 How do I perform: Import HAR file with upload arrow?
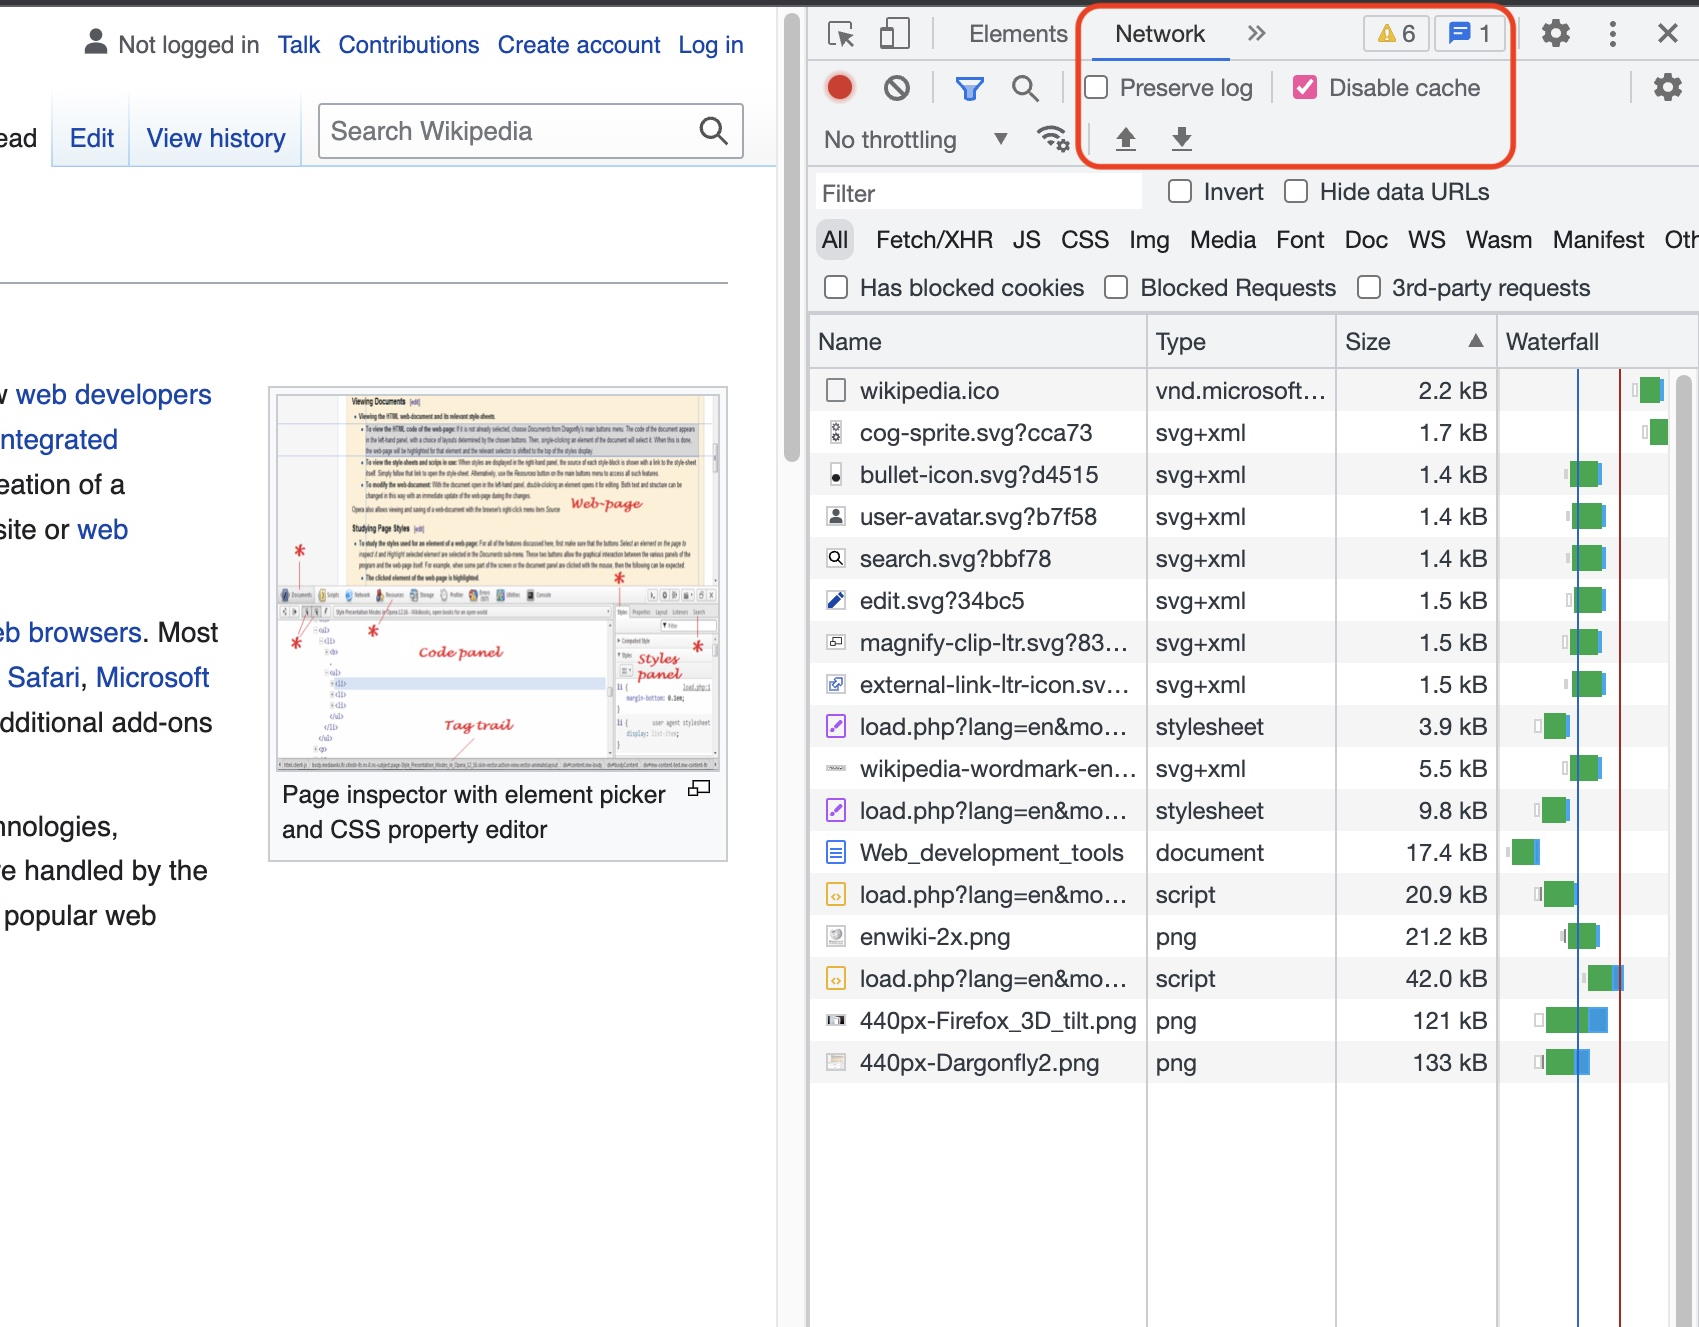coord(1126,139)
